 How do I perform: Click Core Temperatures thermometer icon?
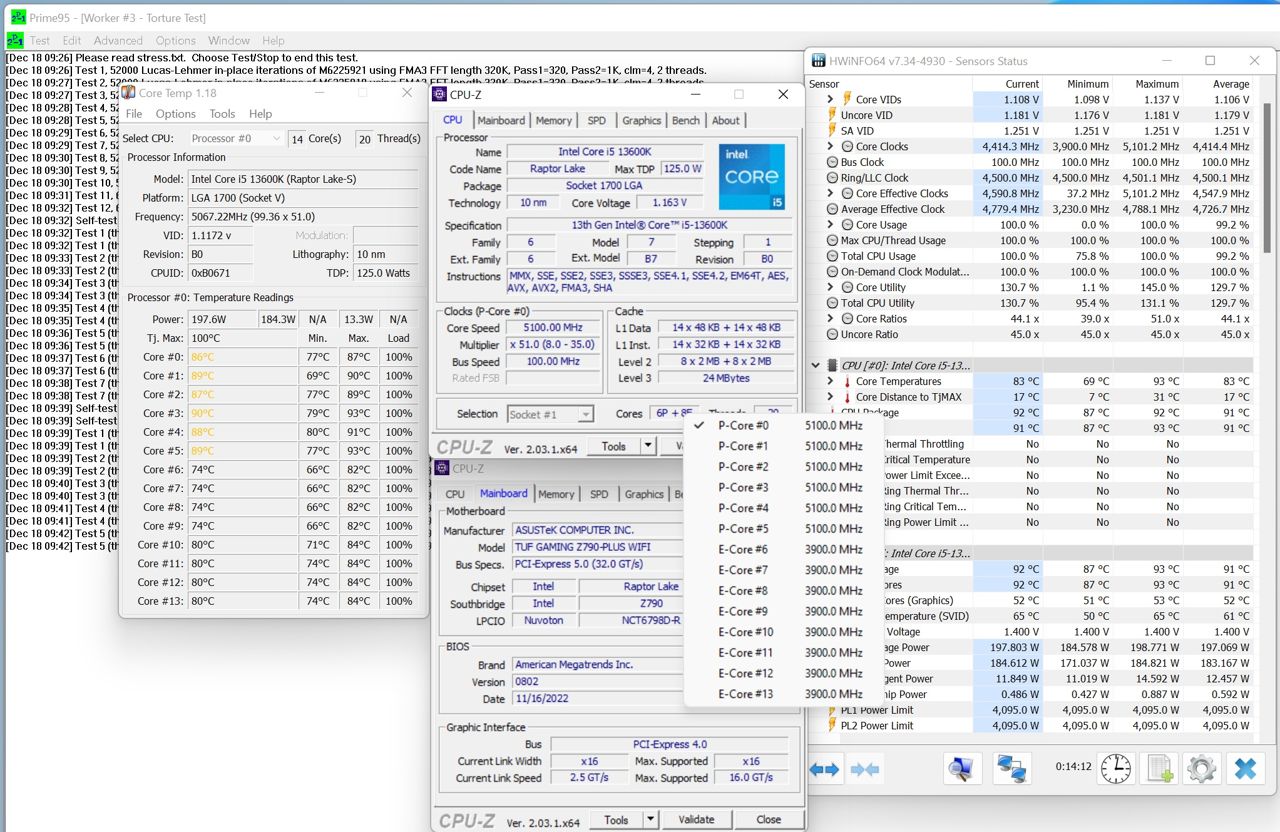(846, 381)
